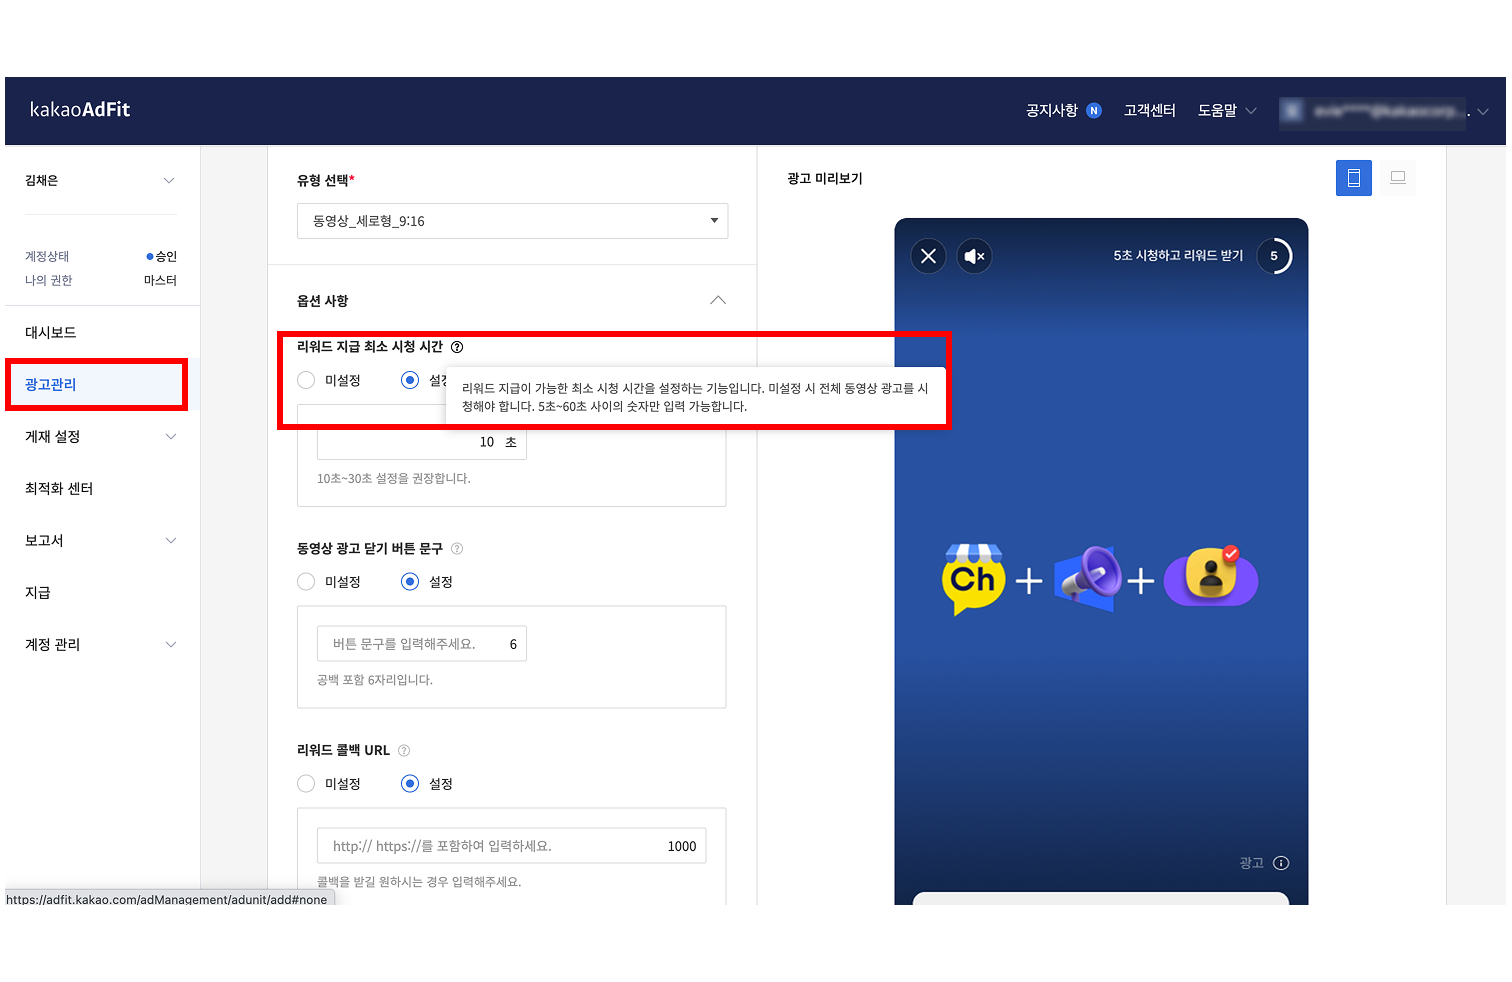Click the megaphone icon in ad preview
The width and height of the screenshot is (1512, 982).
tap(1088, 578)
